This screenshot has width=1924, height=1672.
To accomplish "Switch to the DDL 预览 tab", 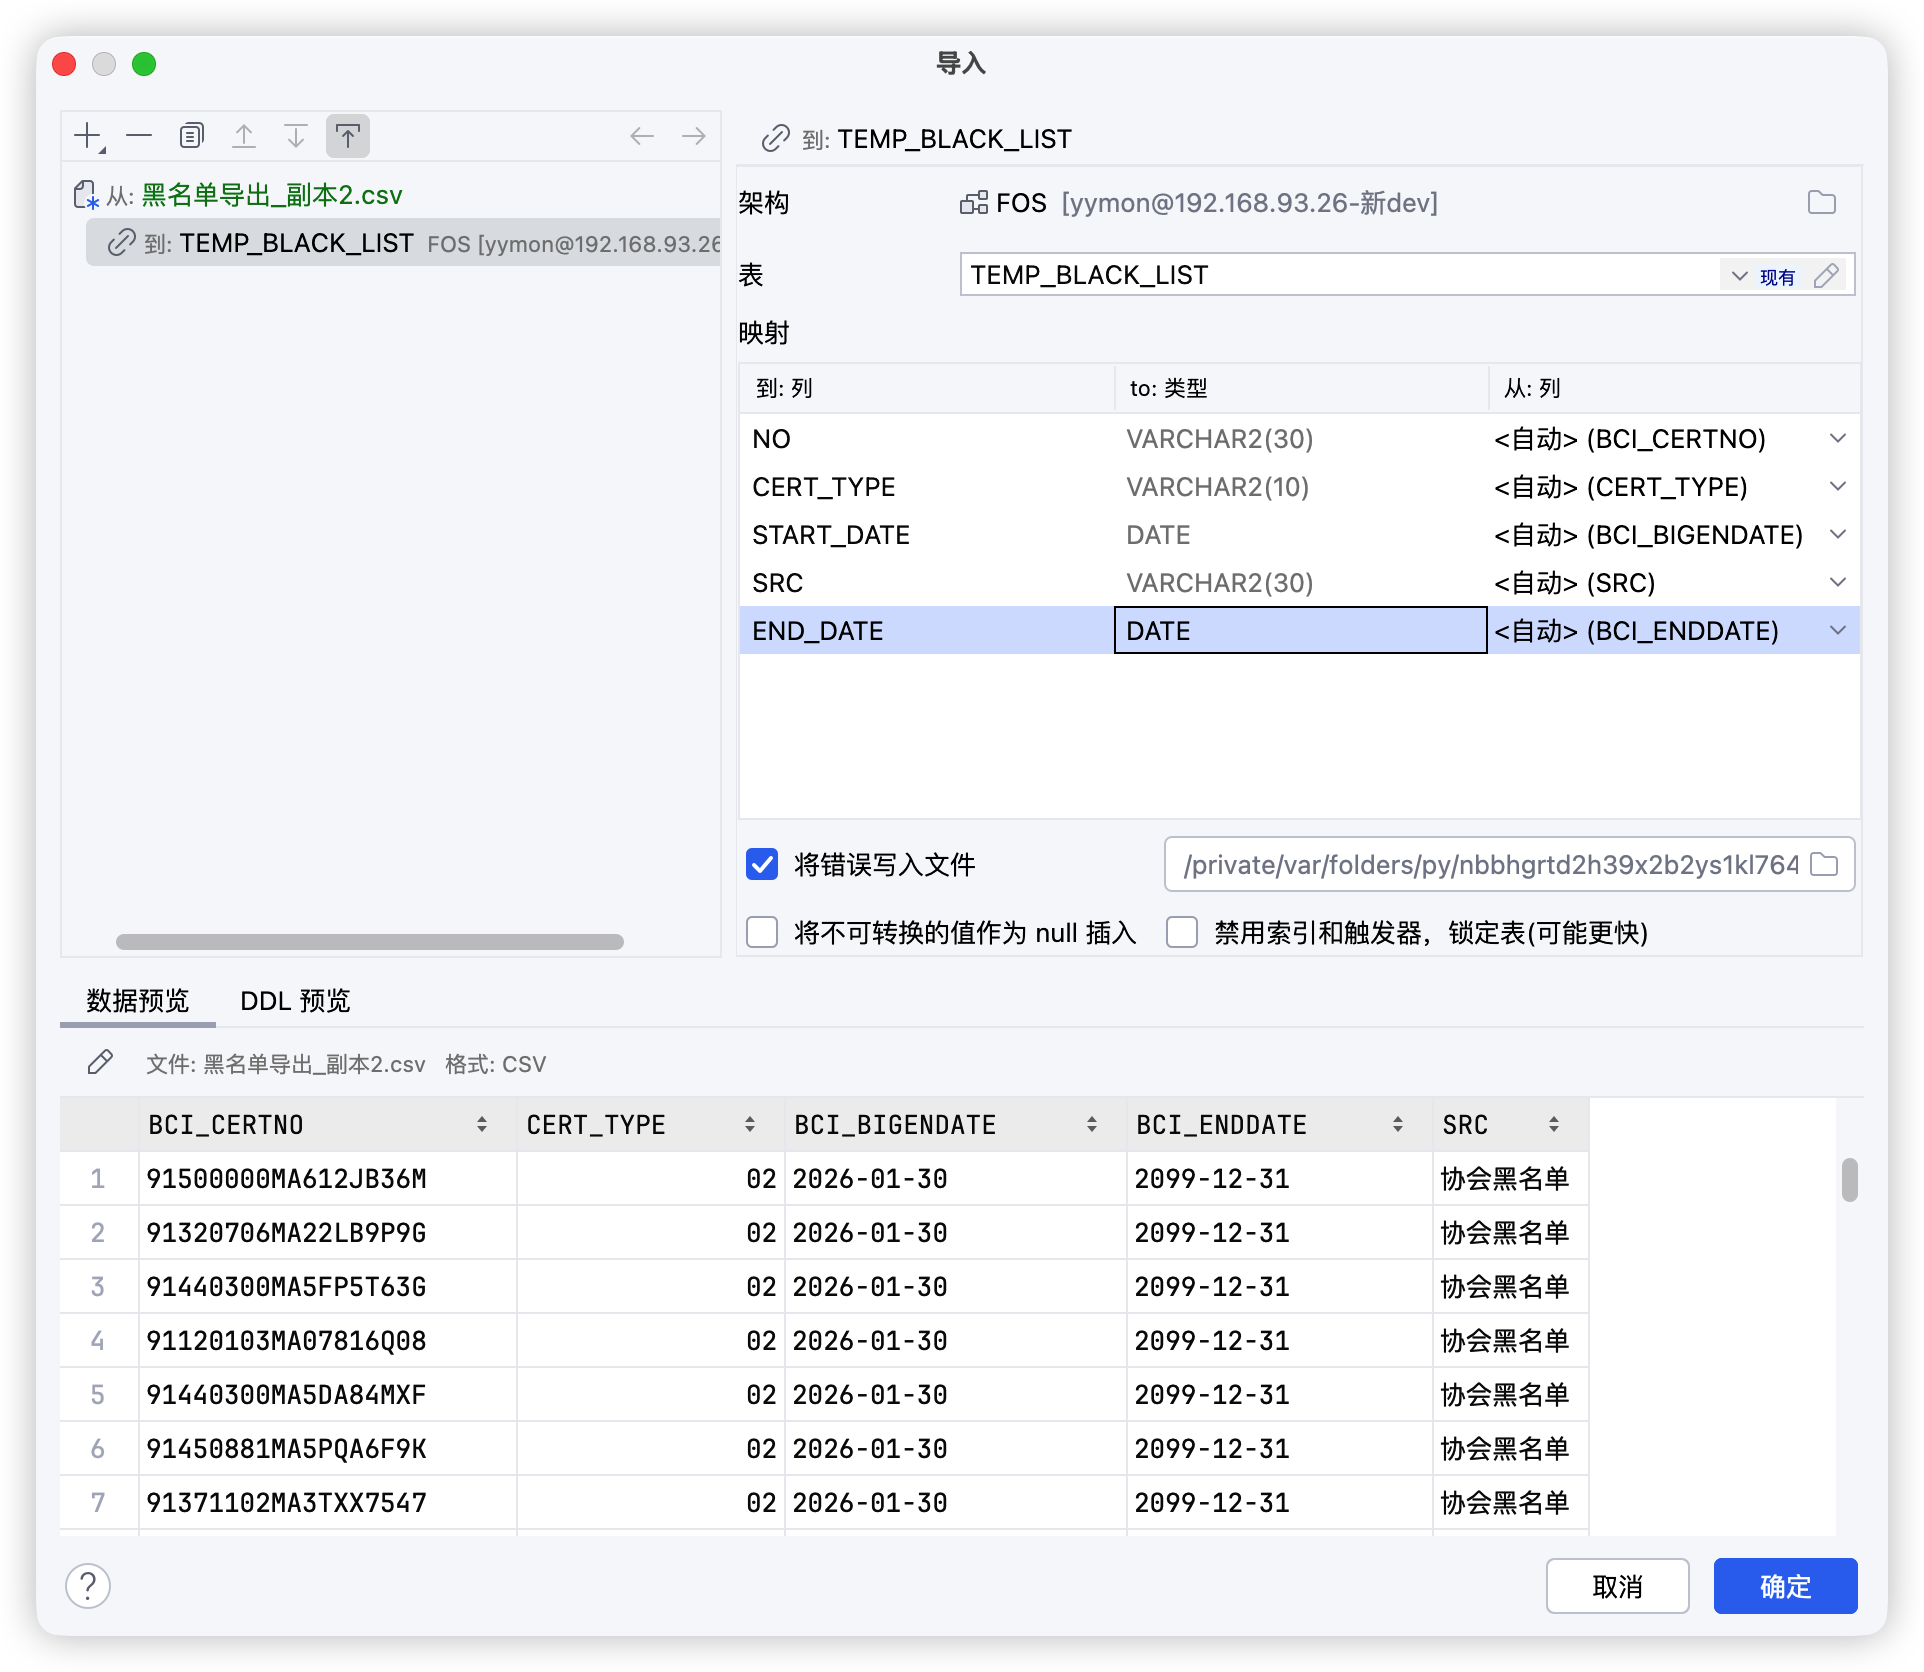I will [x=295, y=1001].
